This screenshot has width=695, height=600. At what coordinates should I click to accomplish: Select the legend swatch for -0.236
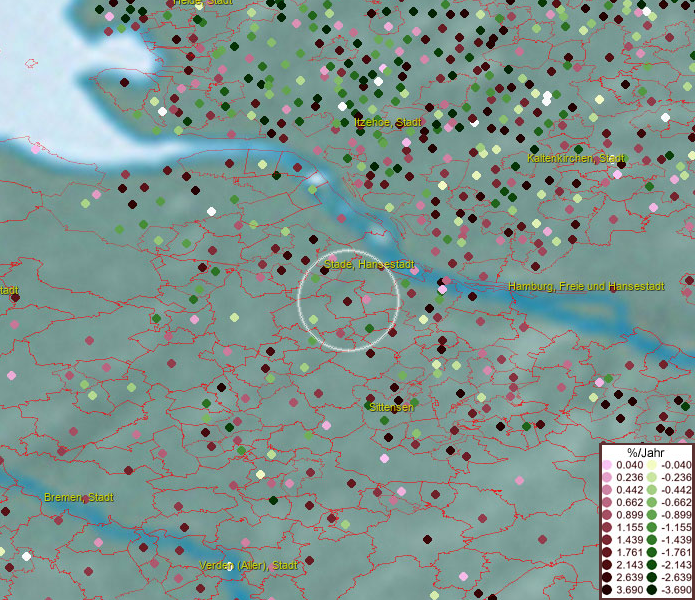(x=652, y=477)
